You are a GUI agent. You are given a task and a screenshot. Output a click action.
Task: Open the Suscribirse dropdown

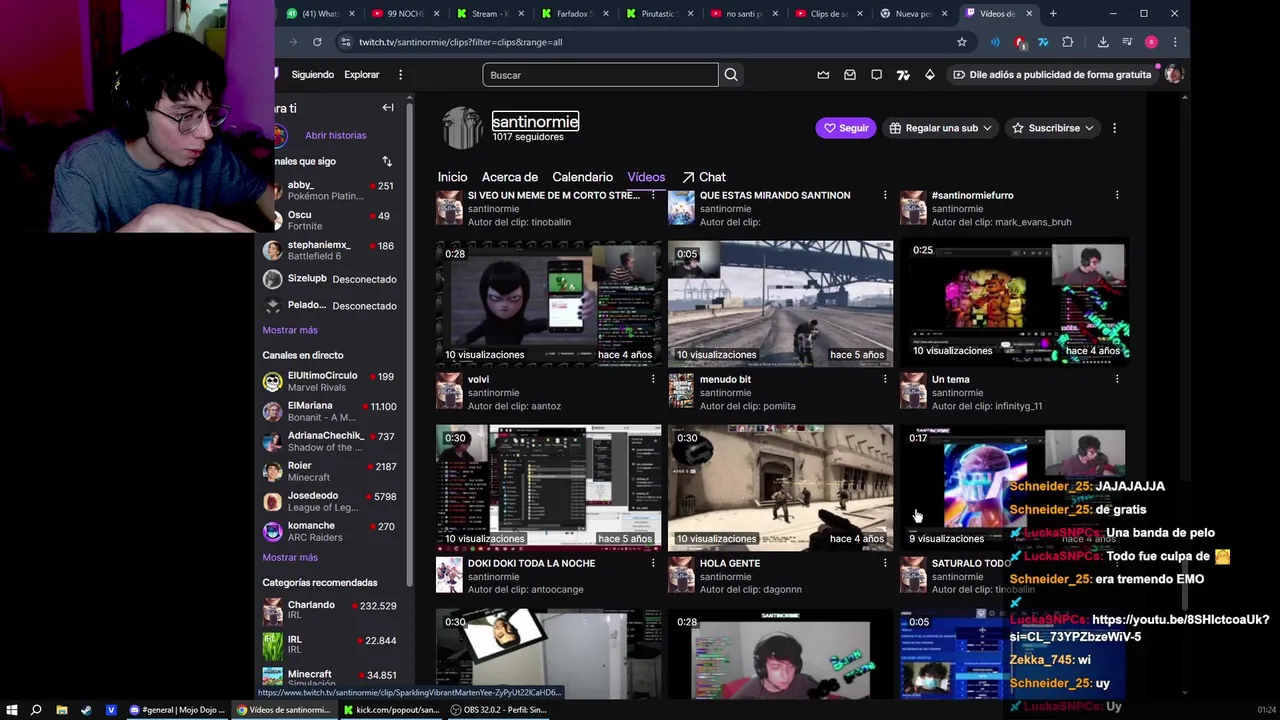[1053, 128]
